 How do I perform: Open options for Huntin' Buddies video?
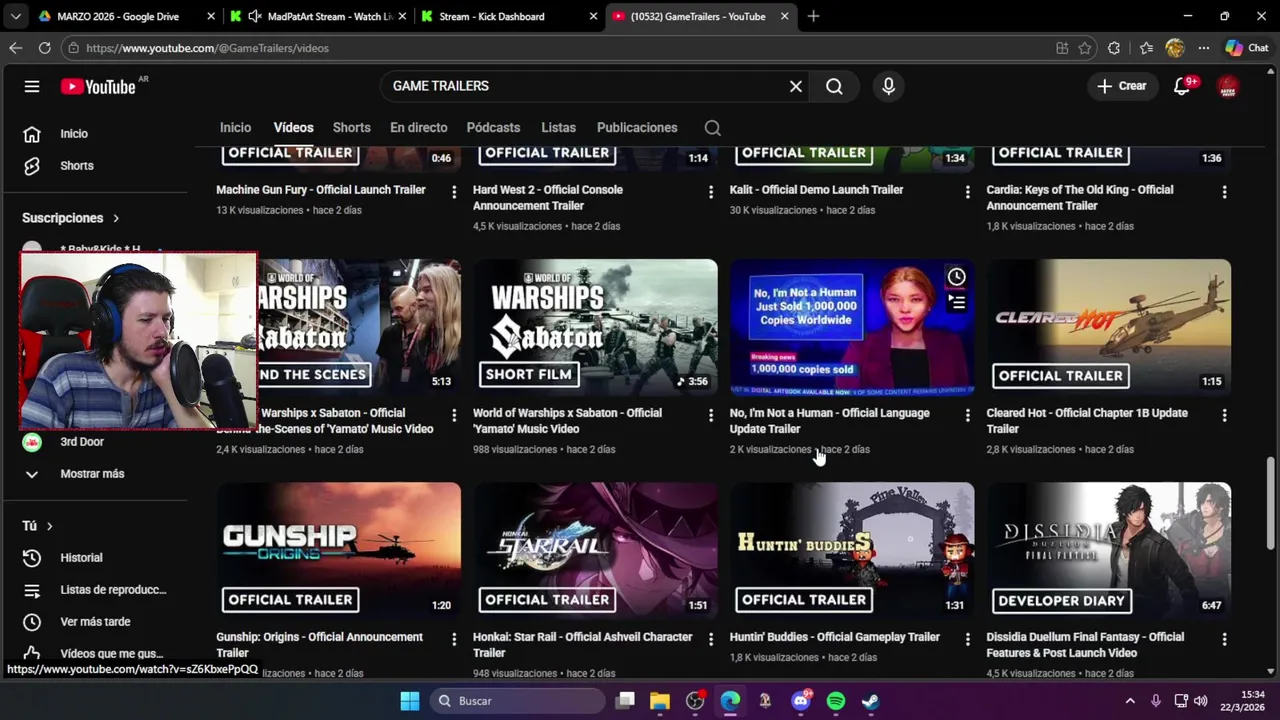(967, 638)
